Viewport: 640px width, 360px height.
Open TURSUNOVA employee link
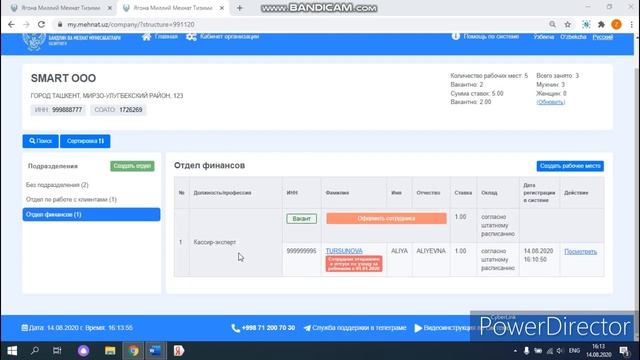tap(344, 251)
